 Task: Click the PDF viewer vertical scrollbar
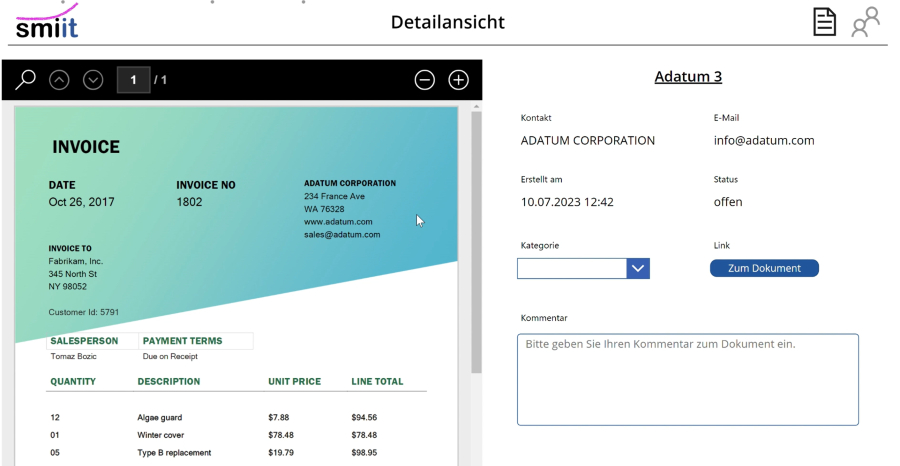(x=476, y=240)
